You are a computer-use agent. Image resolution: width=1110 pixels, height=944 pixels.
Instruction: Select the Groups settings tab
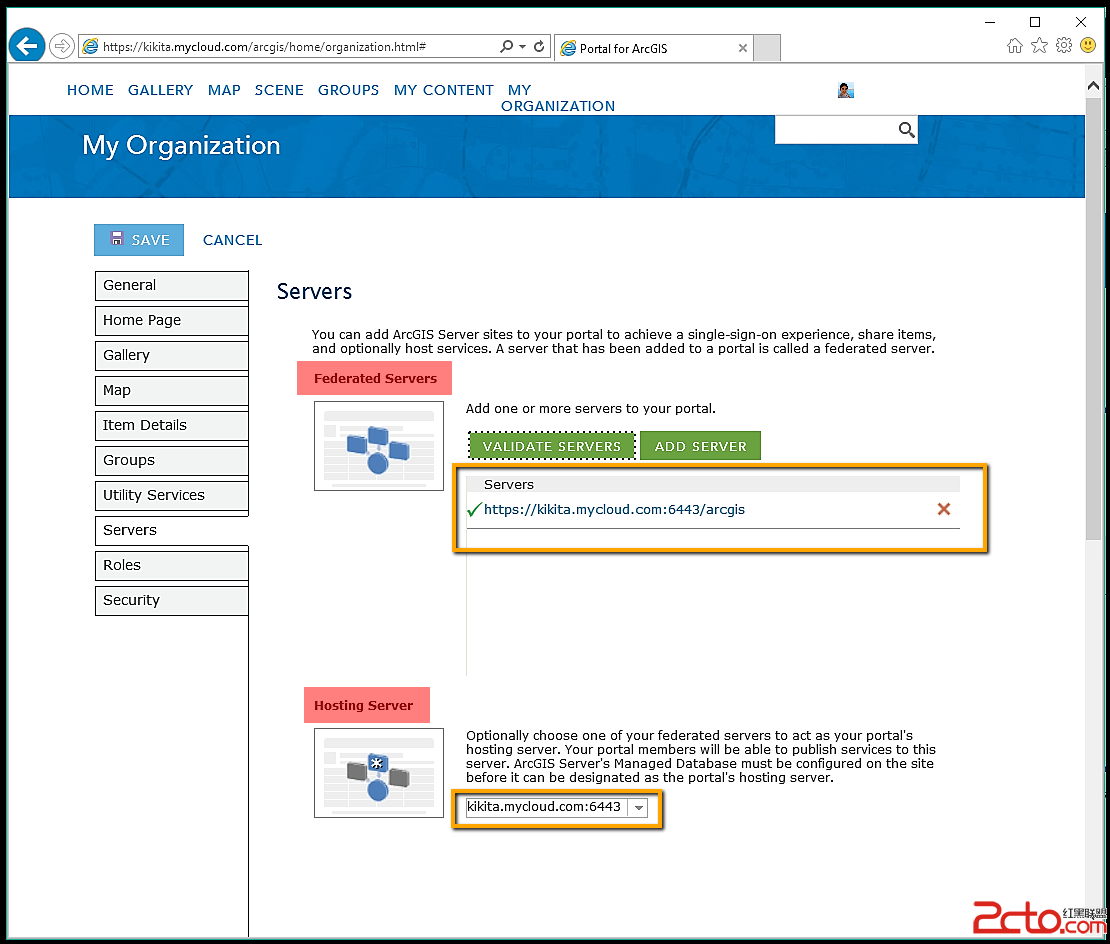[x=171, y=461]
